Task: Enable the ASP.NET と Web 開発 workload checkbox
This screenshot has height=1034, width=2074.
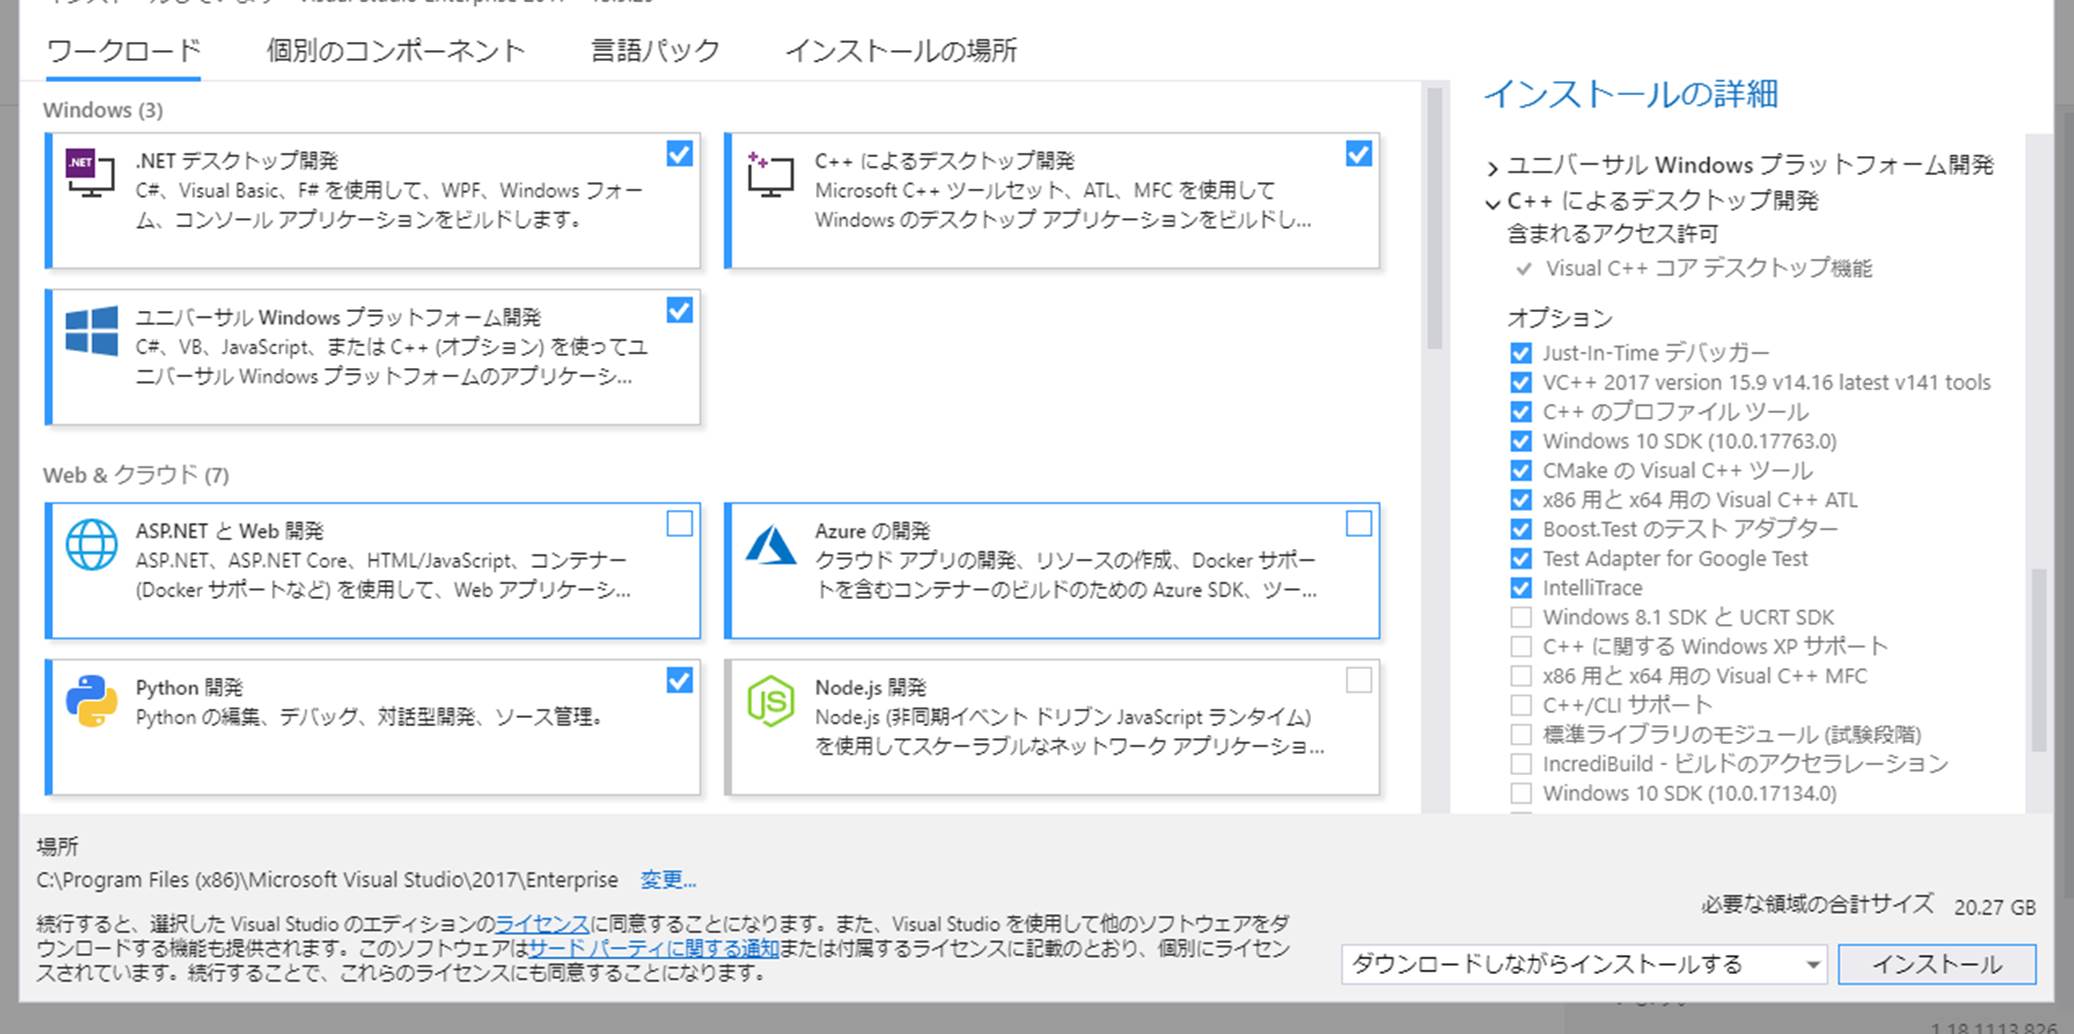Action: tap(679, 524)
